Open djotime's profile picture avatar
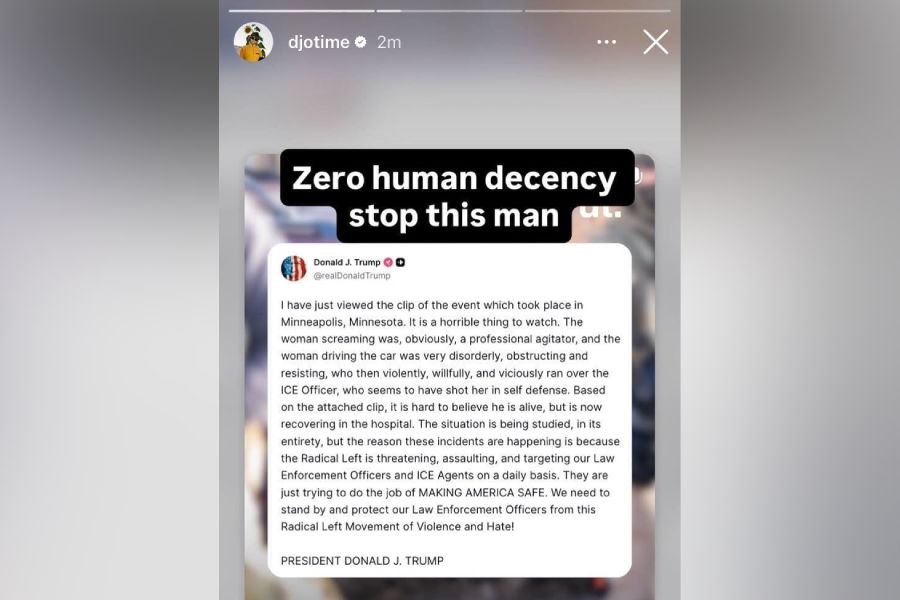 (253, 42)
